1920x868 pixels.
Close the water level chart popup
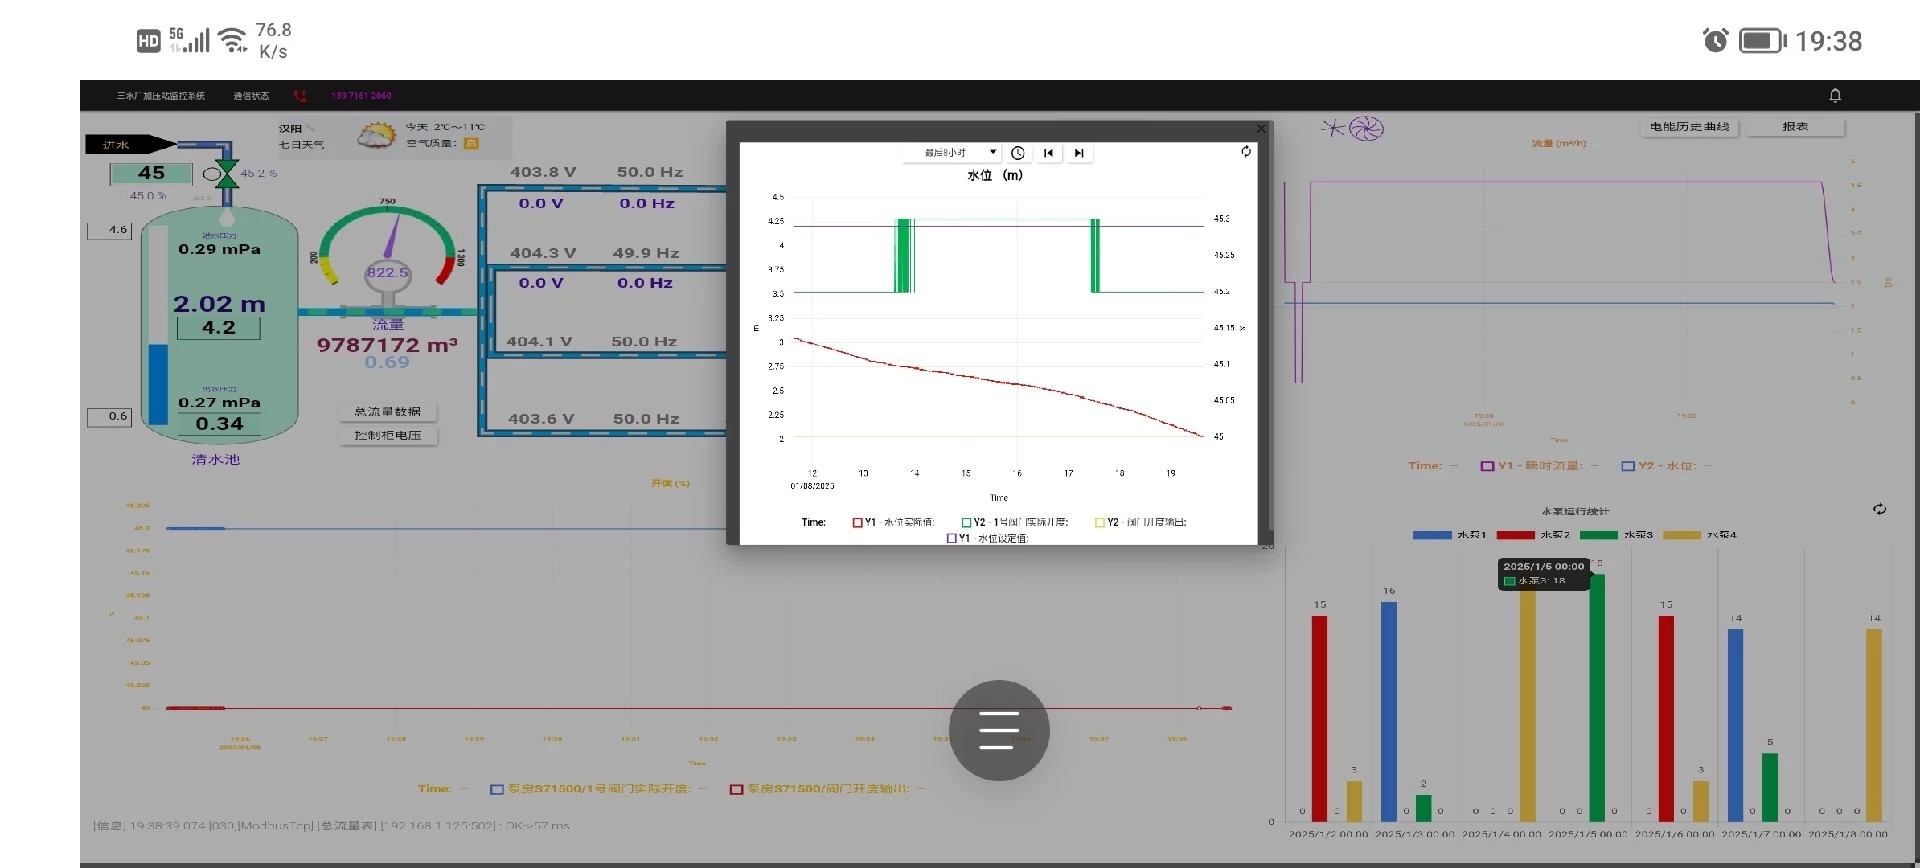(x=1261, y=128)
